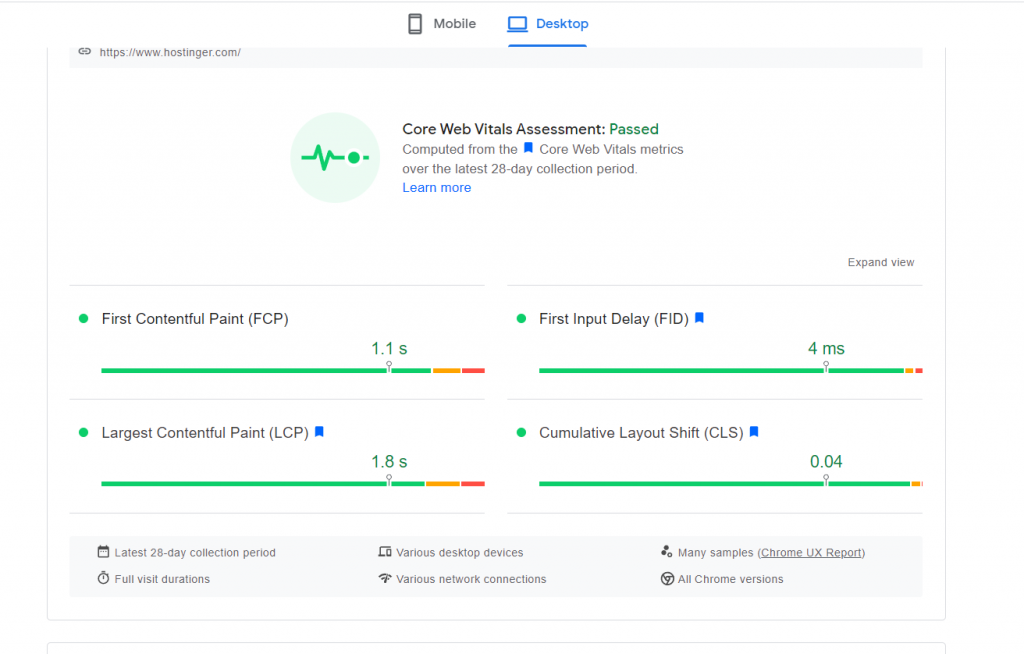The height and width of the screenshot is (654, 1024).
Task: Click the bookmark flag next to FID
Action: [698, 317]
